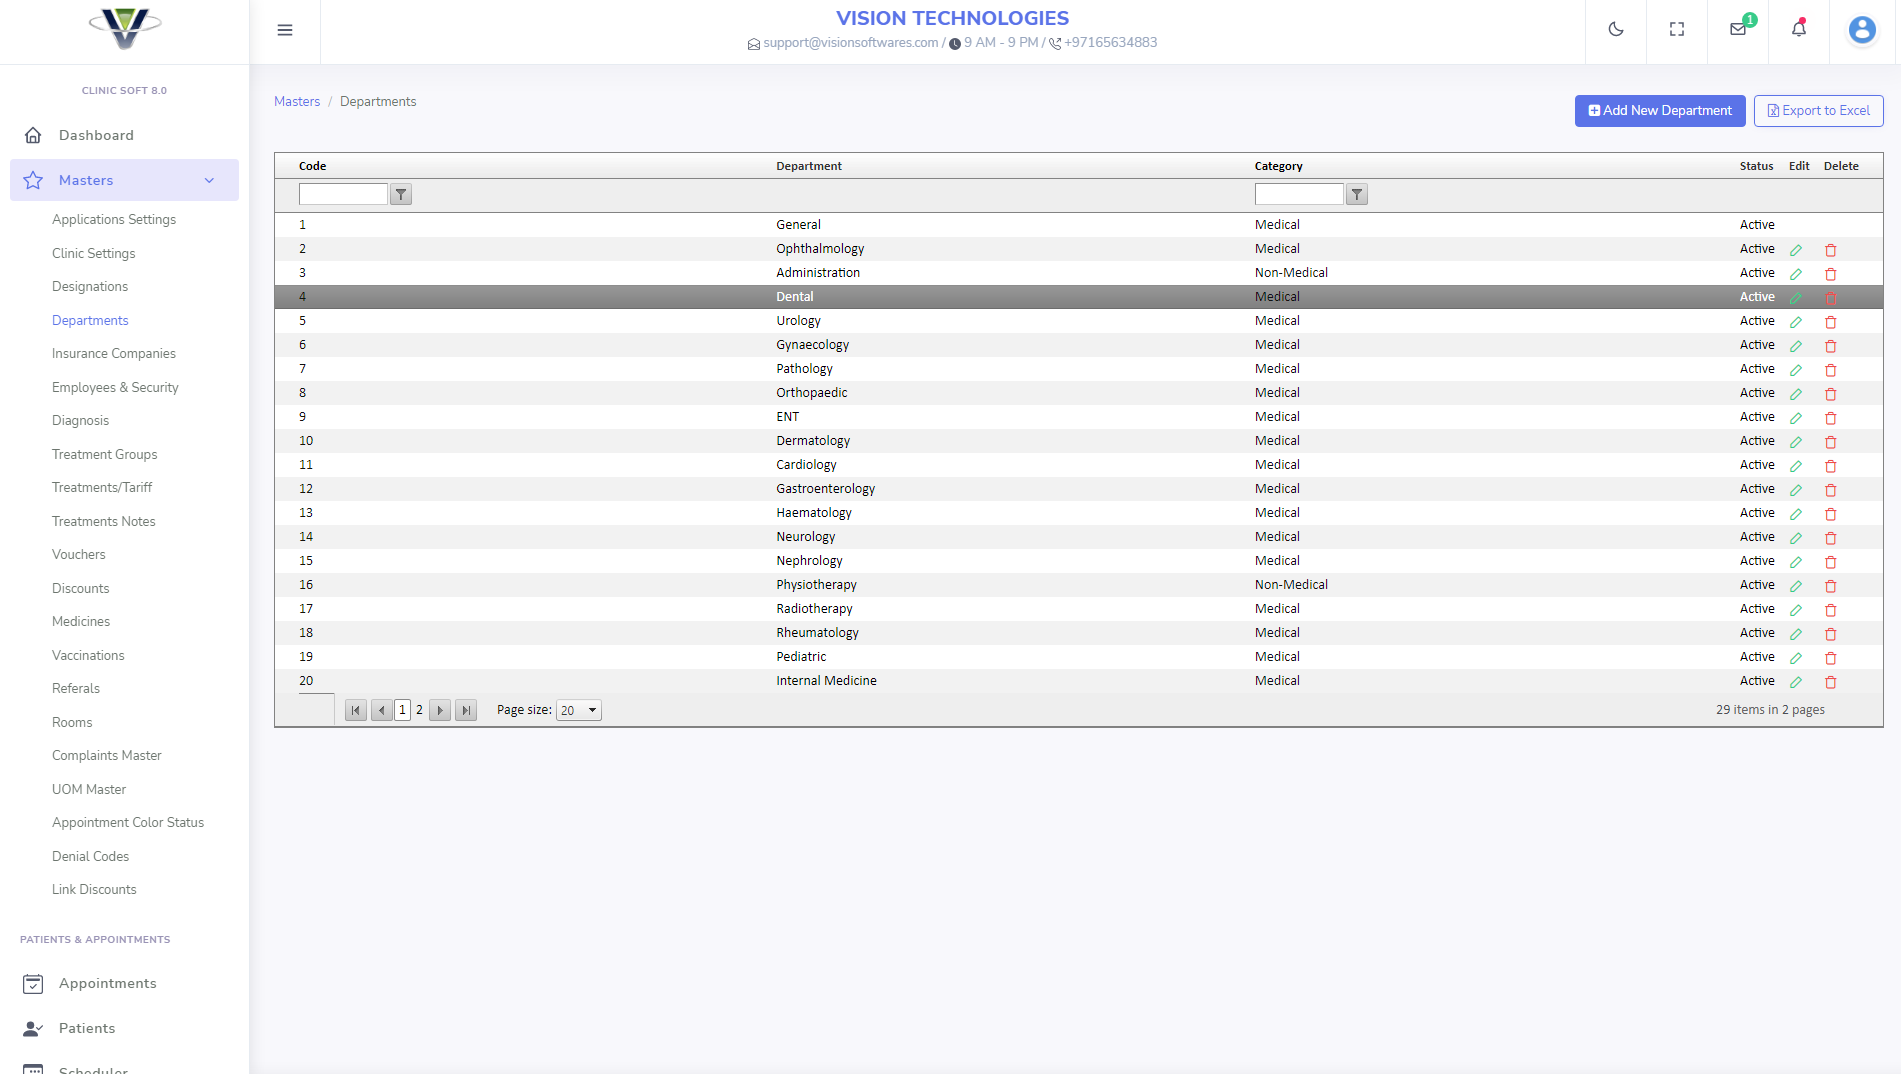Click the Masters breadcrumb link
Screen dimensions: 1901x1074
[296, 101]
